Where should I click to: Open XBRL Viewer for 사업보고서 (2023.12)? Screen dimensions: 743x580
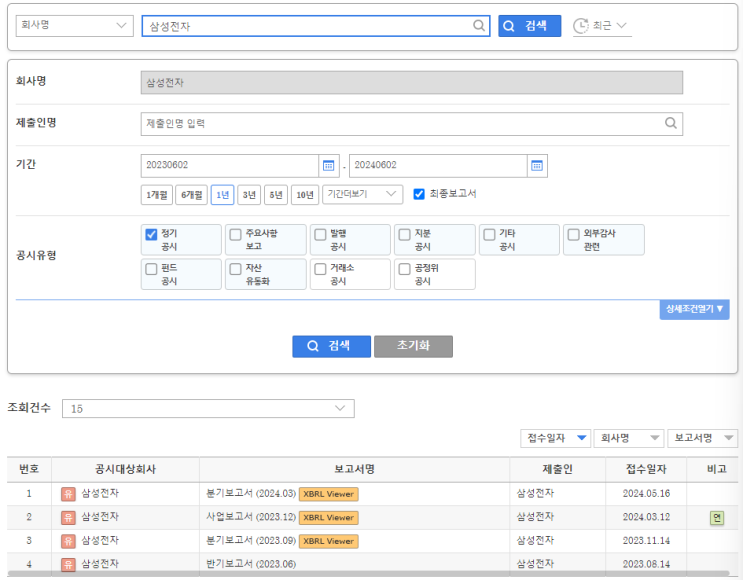[328, 517]
